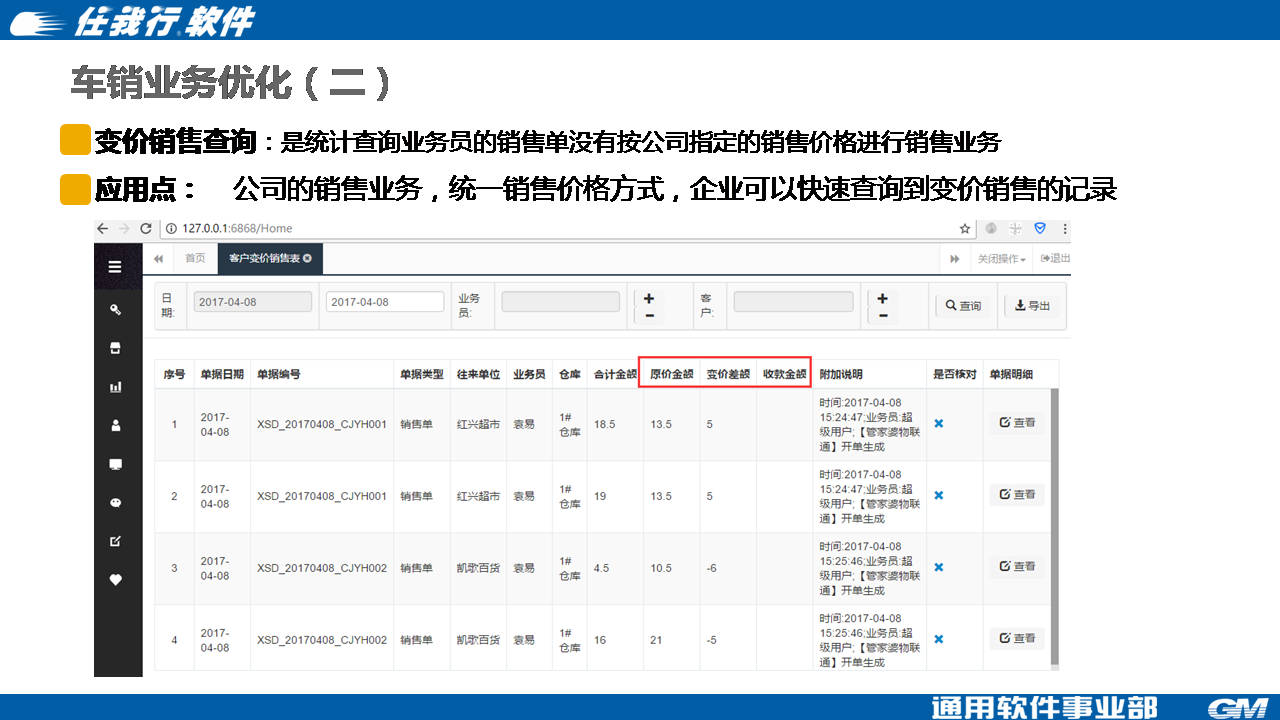This screenshot has height=720, width=1280.
Task: Close the 客户变价销售表 tab
Action: point(307,259)
